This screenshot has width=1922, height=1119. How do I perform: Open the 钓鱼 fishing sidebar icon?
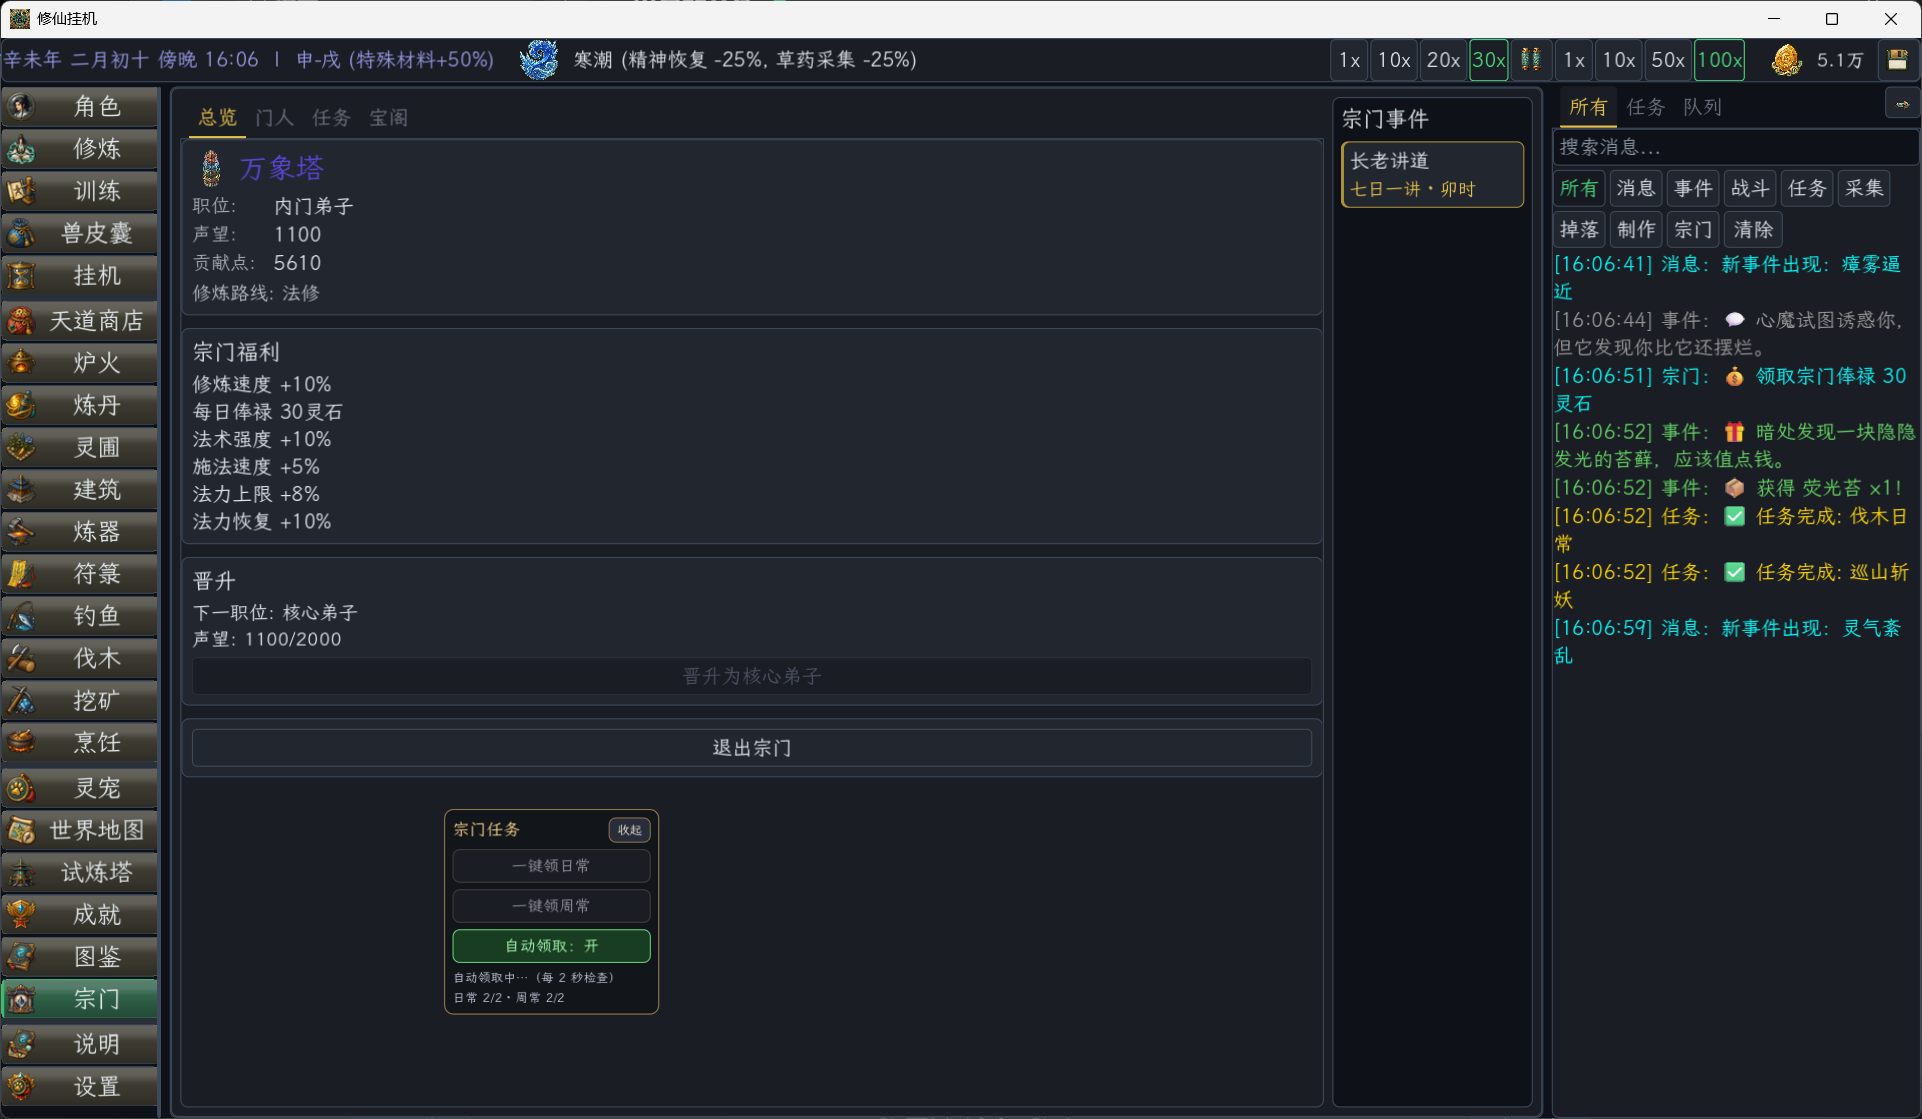pos(22,616)
